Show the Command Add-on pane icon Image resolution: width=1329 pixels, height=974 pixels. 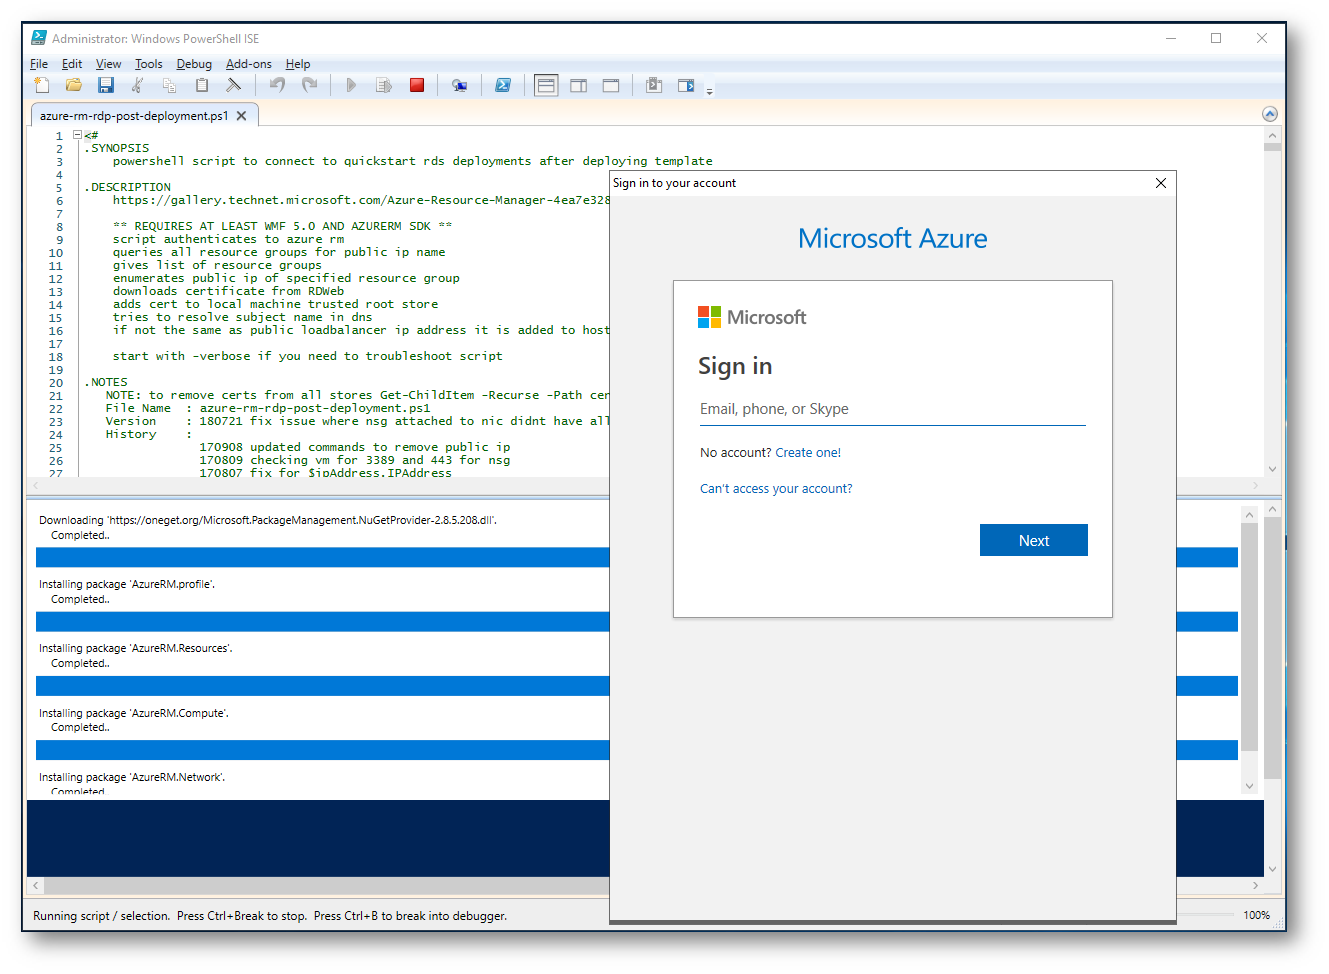[x=686, y=85]
